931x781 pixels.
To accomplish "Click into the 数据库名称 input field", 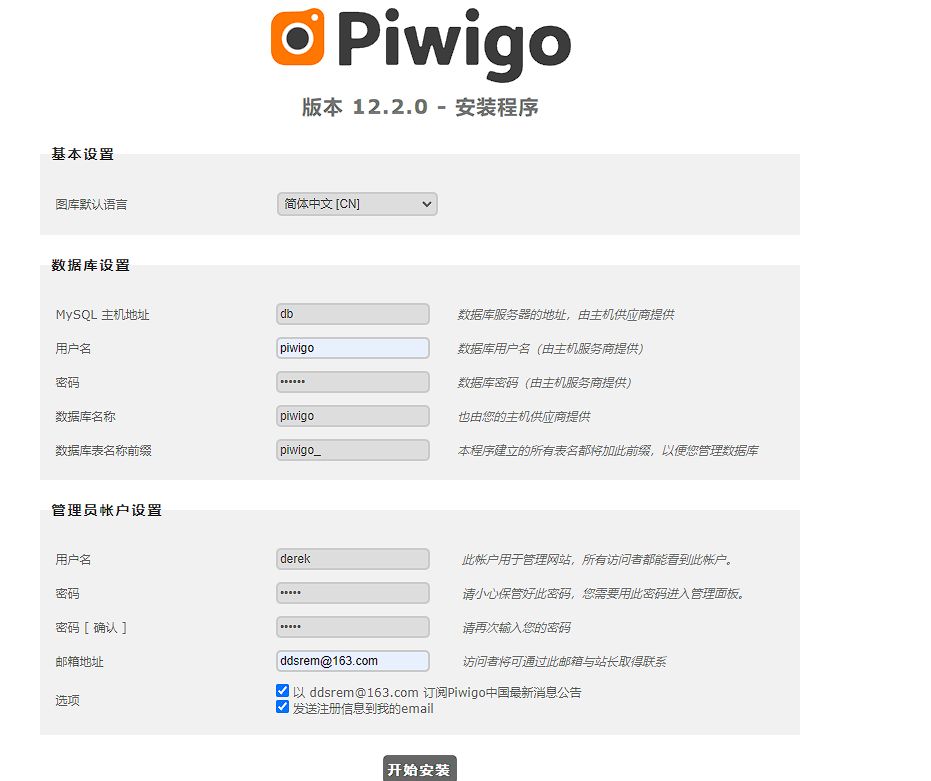I will pos(353,416).
